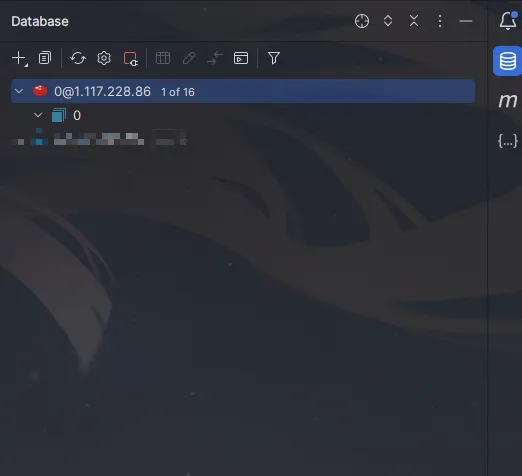Click the Jump to Source arrows icon
The height and width of the screenshot is (476, 522).
coord(215,58)
